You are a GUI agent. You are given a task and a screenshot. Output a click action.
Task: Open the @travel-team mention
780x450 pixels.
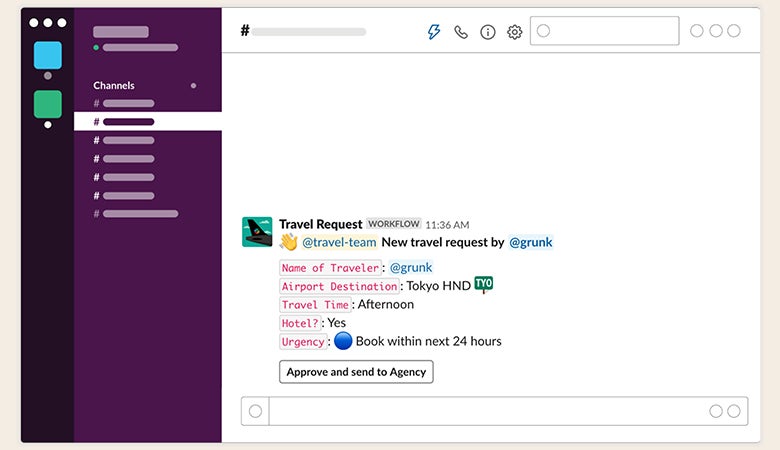[339, 242]
